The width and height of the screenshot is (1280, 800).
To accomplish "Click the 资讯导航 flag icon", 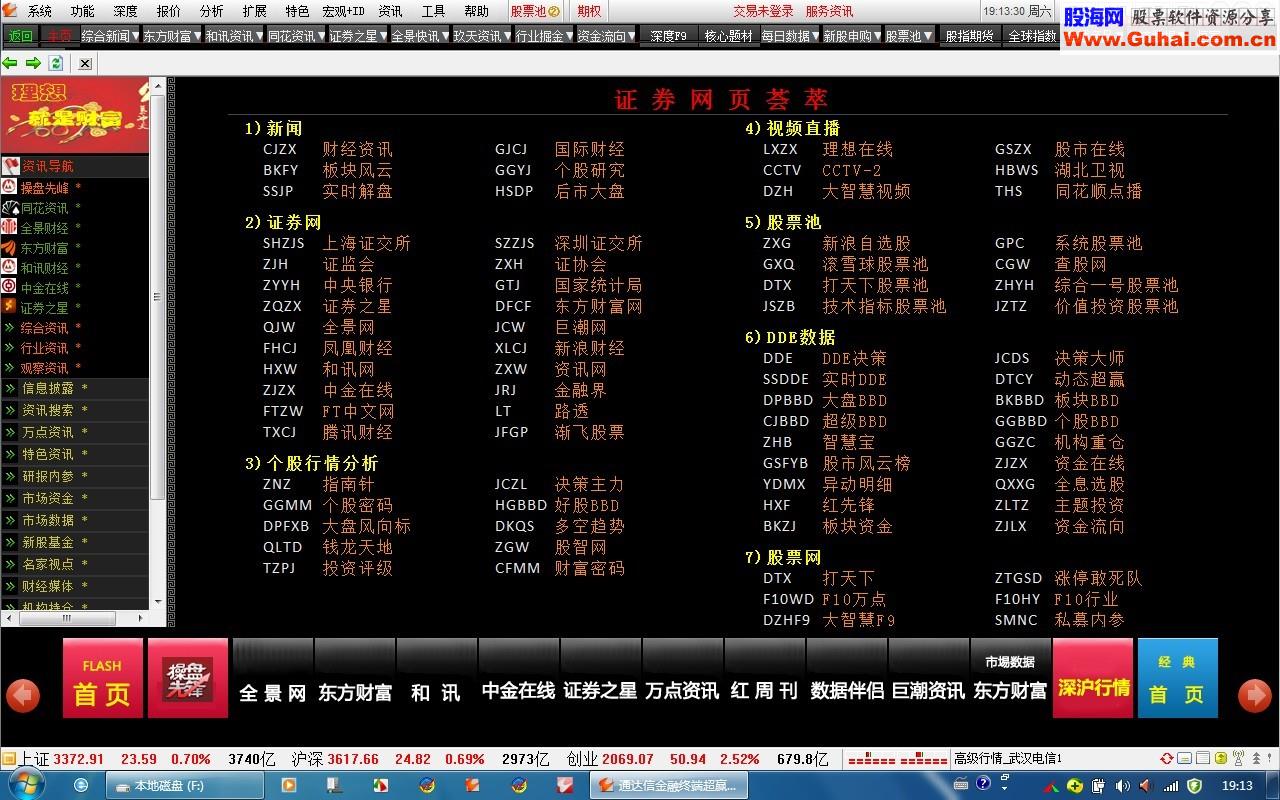I will click(x=10, y=166).
